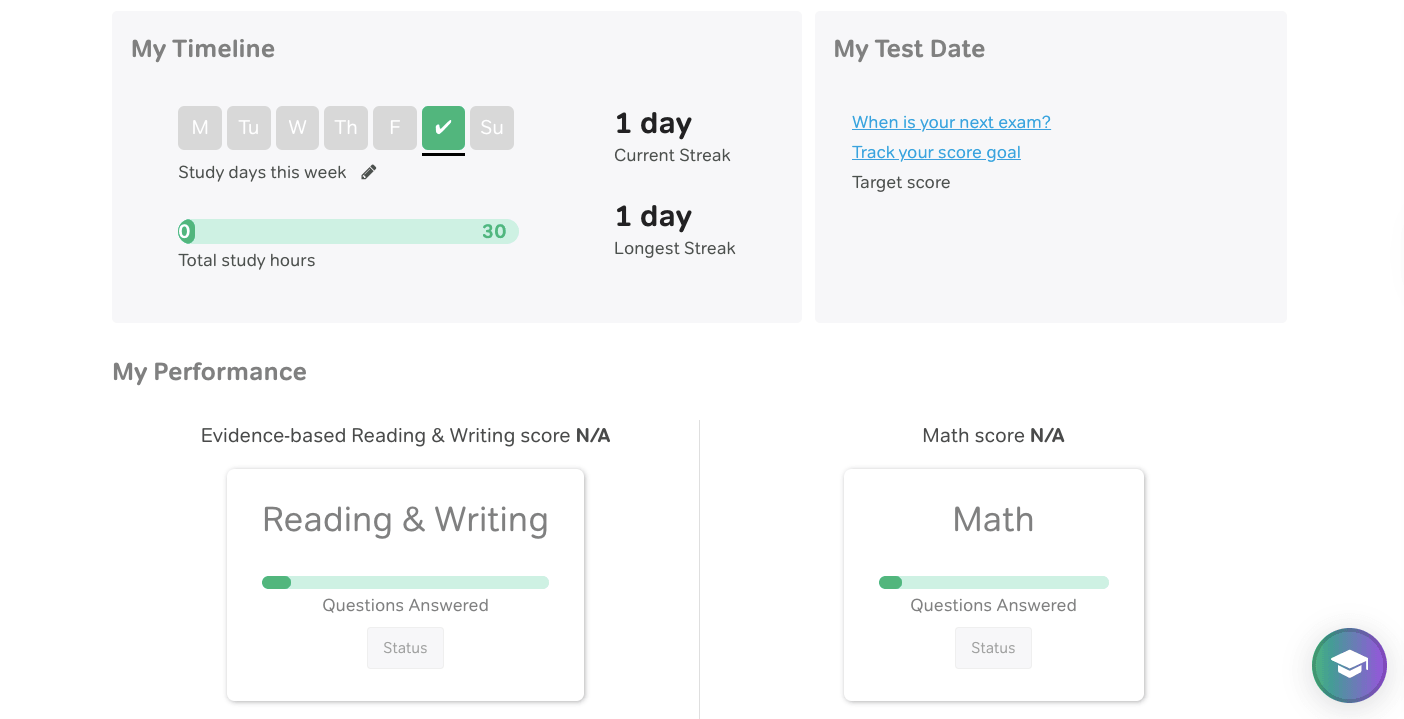Toggle Monday study day
The image size is (1404, 719).
point(200,128)
